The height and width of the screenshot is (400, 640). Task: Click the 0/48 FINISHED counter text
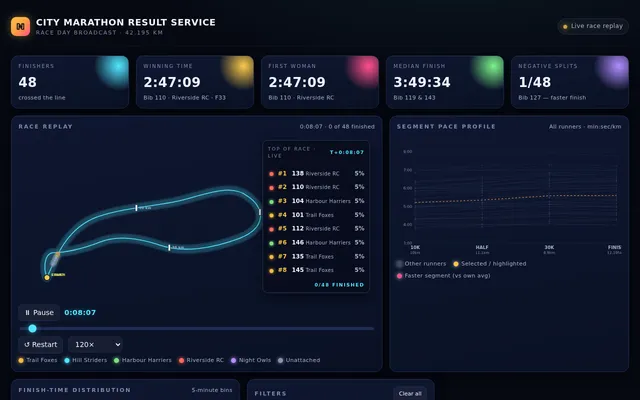(339, 285)
